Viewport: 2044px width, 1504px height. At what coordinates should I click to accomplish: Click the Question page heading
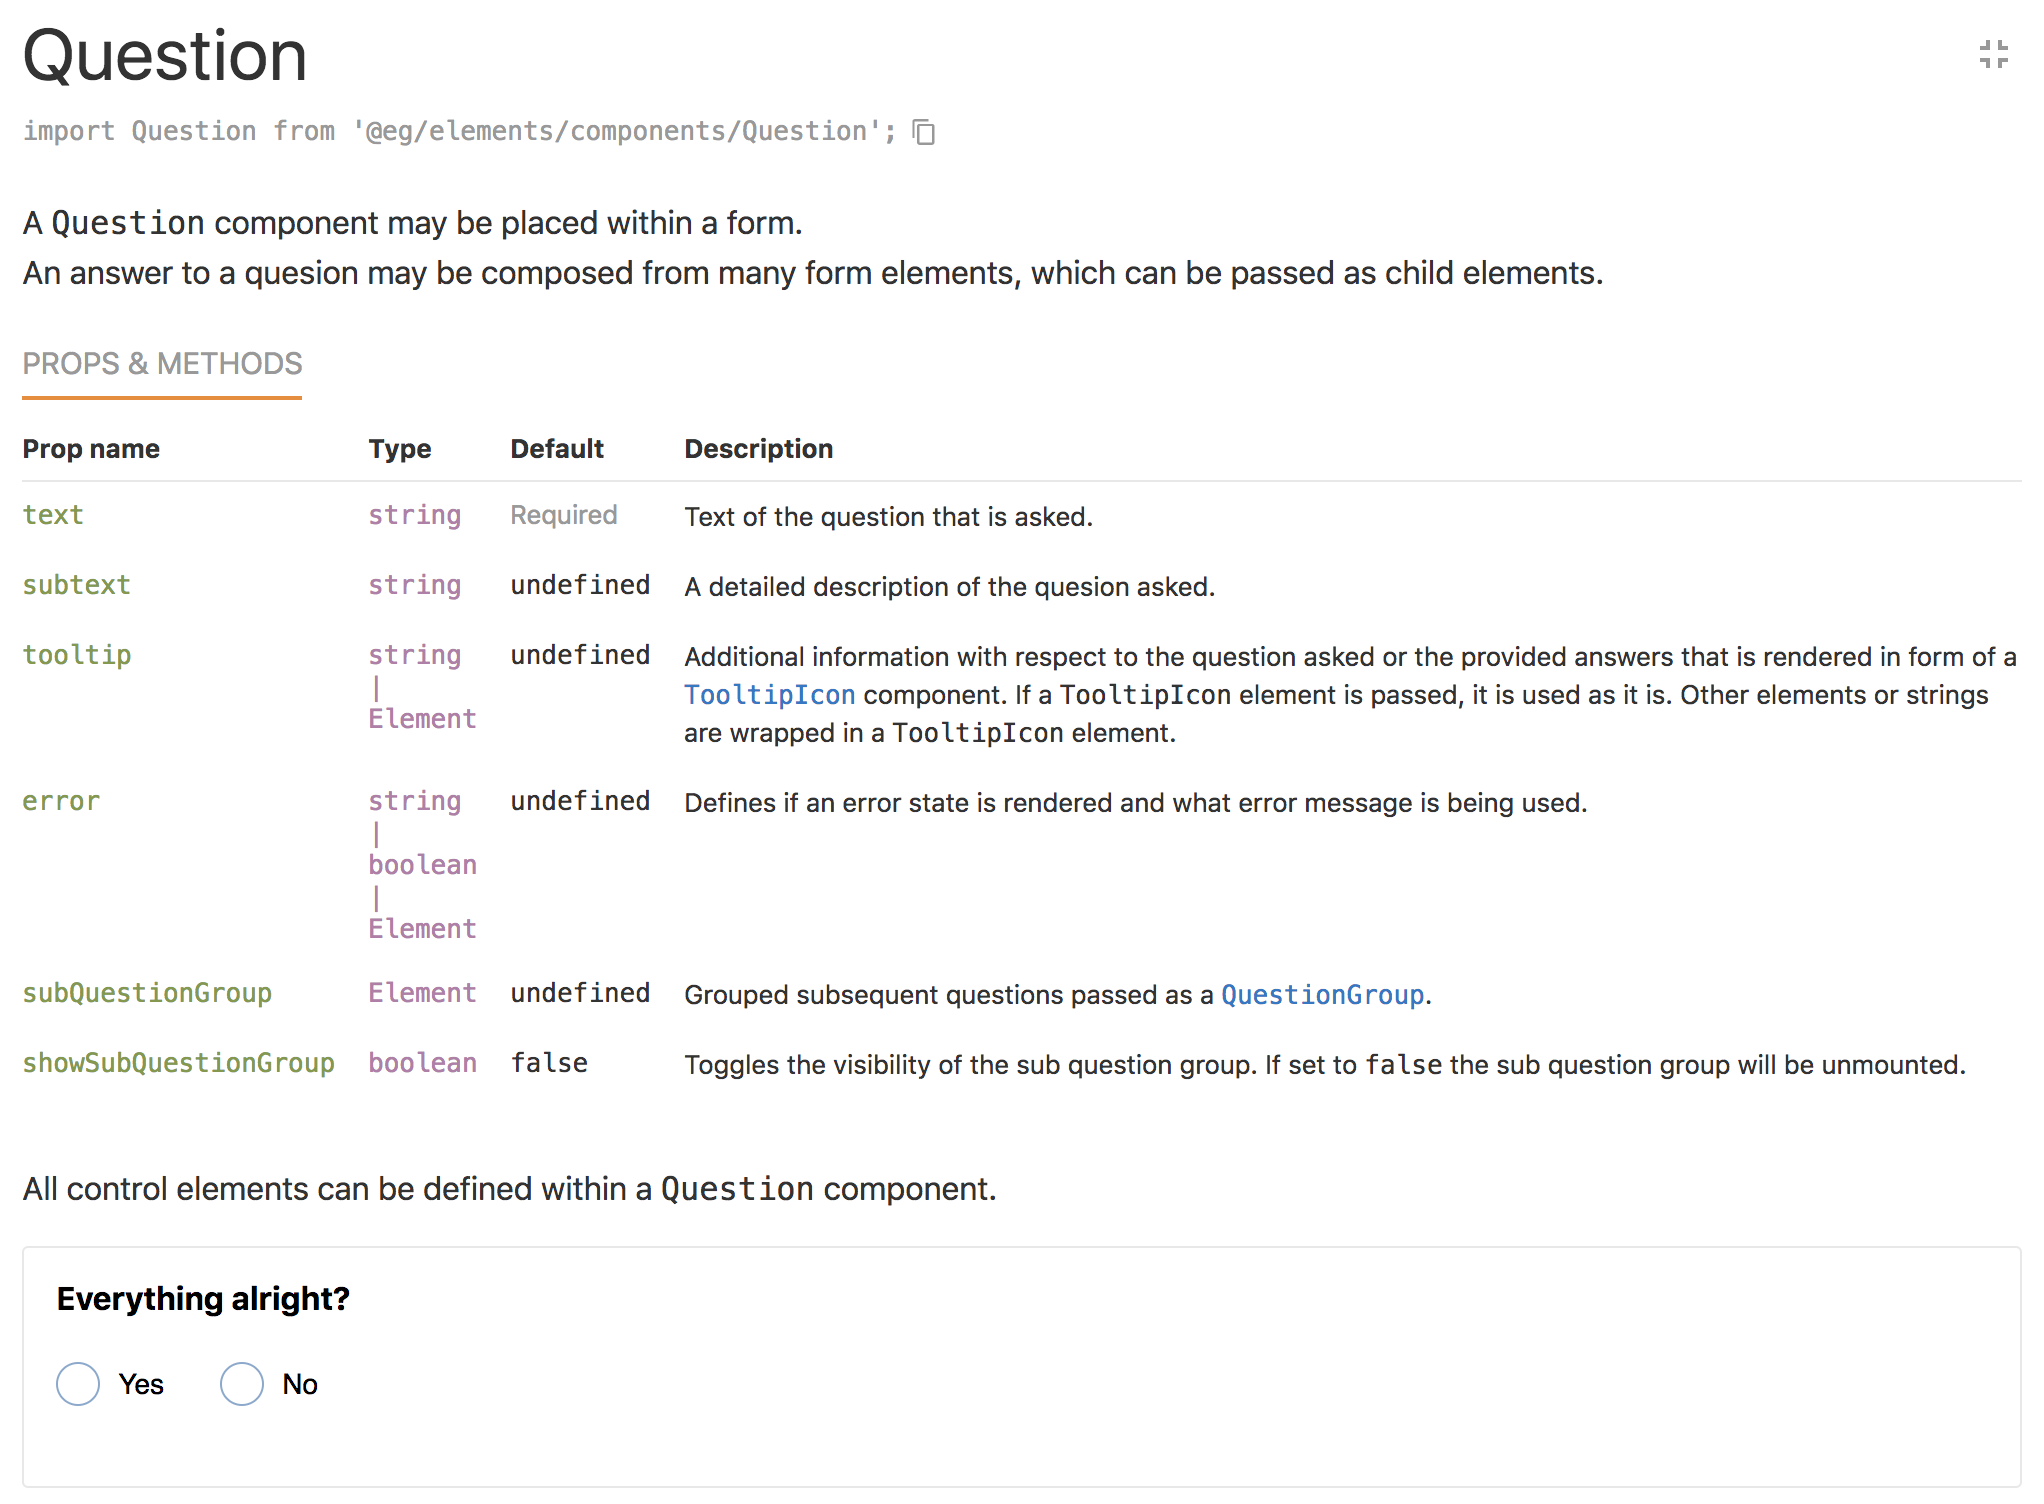pos(165,55)
